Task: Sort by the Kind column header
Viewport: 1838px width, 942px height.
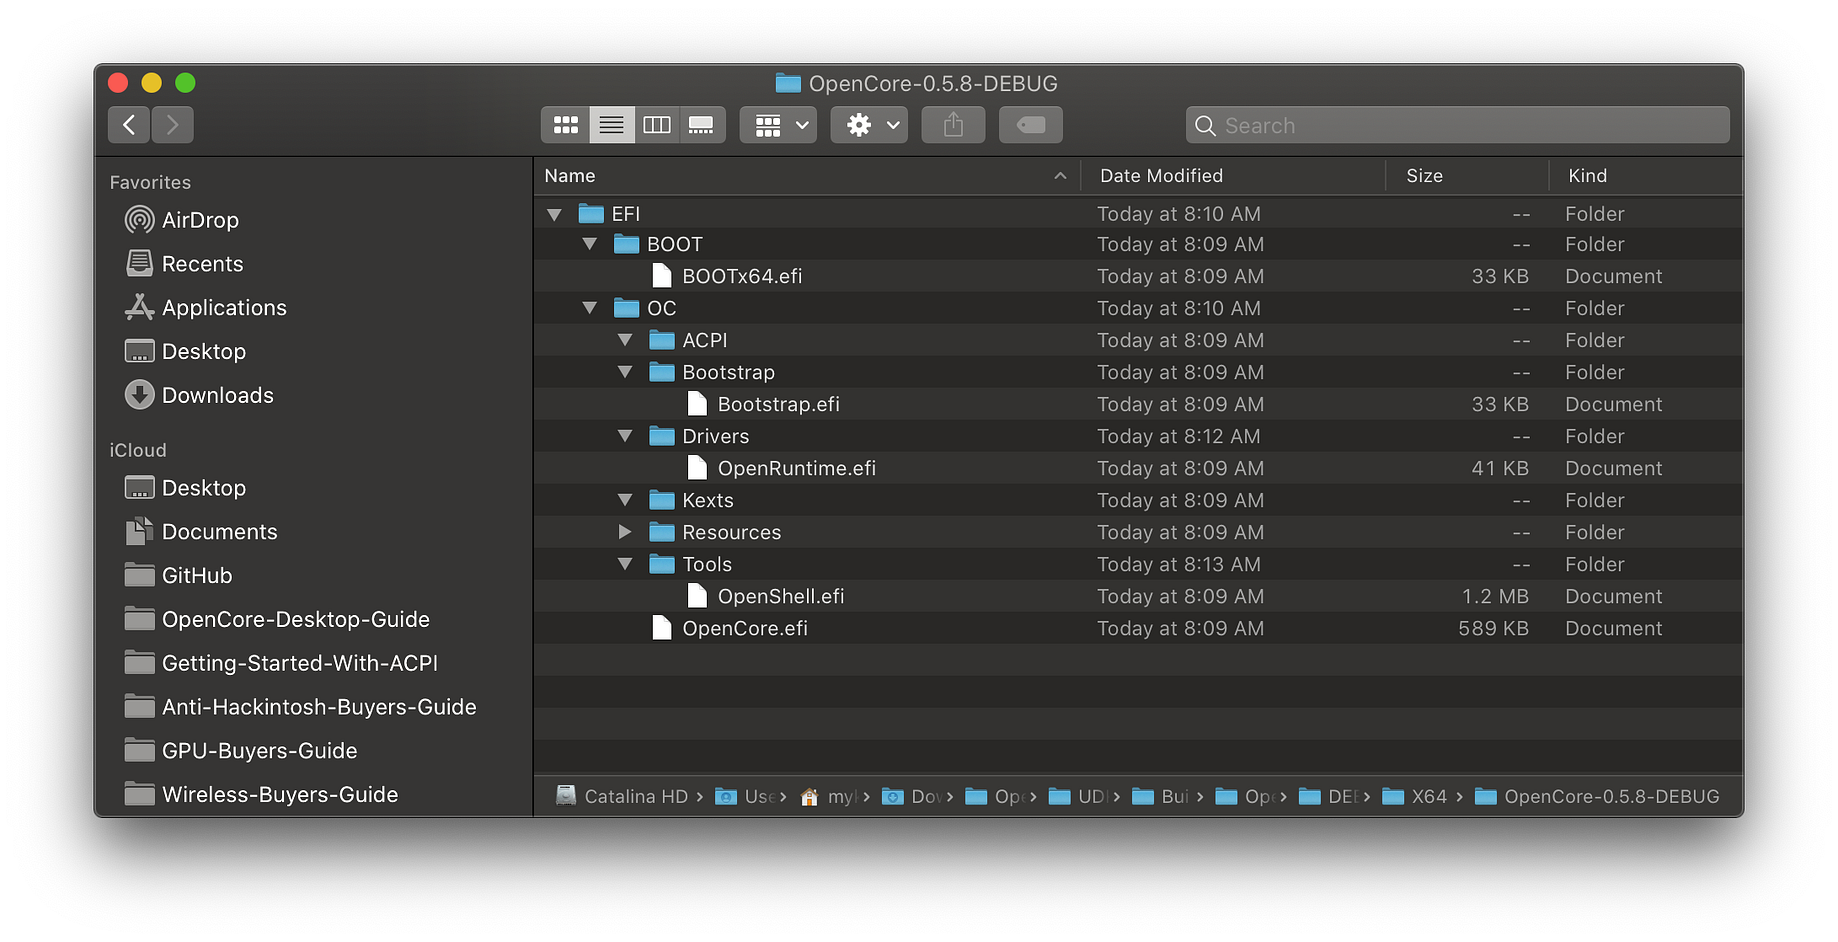Action: tap(1646, 176)
